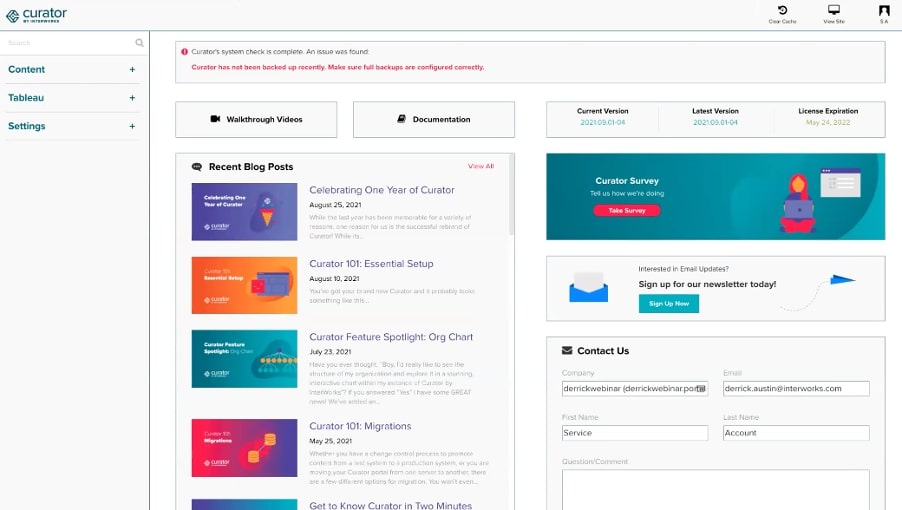This screenshot has width=902, height=510.
Task: Click the July 23, 2021 post date
Action: [x=330, y=352]
